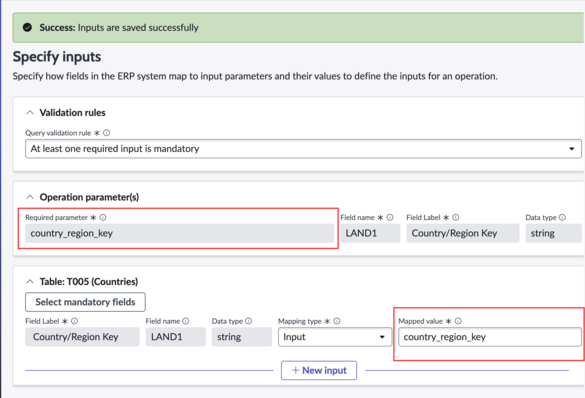This screenshot has width=585, height=398.
Task: Collapse the Validation rules section
Action: [30, 113]
